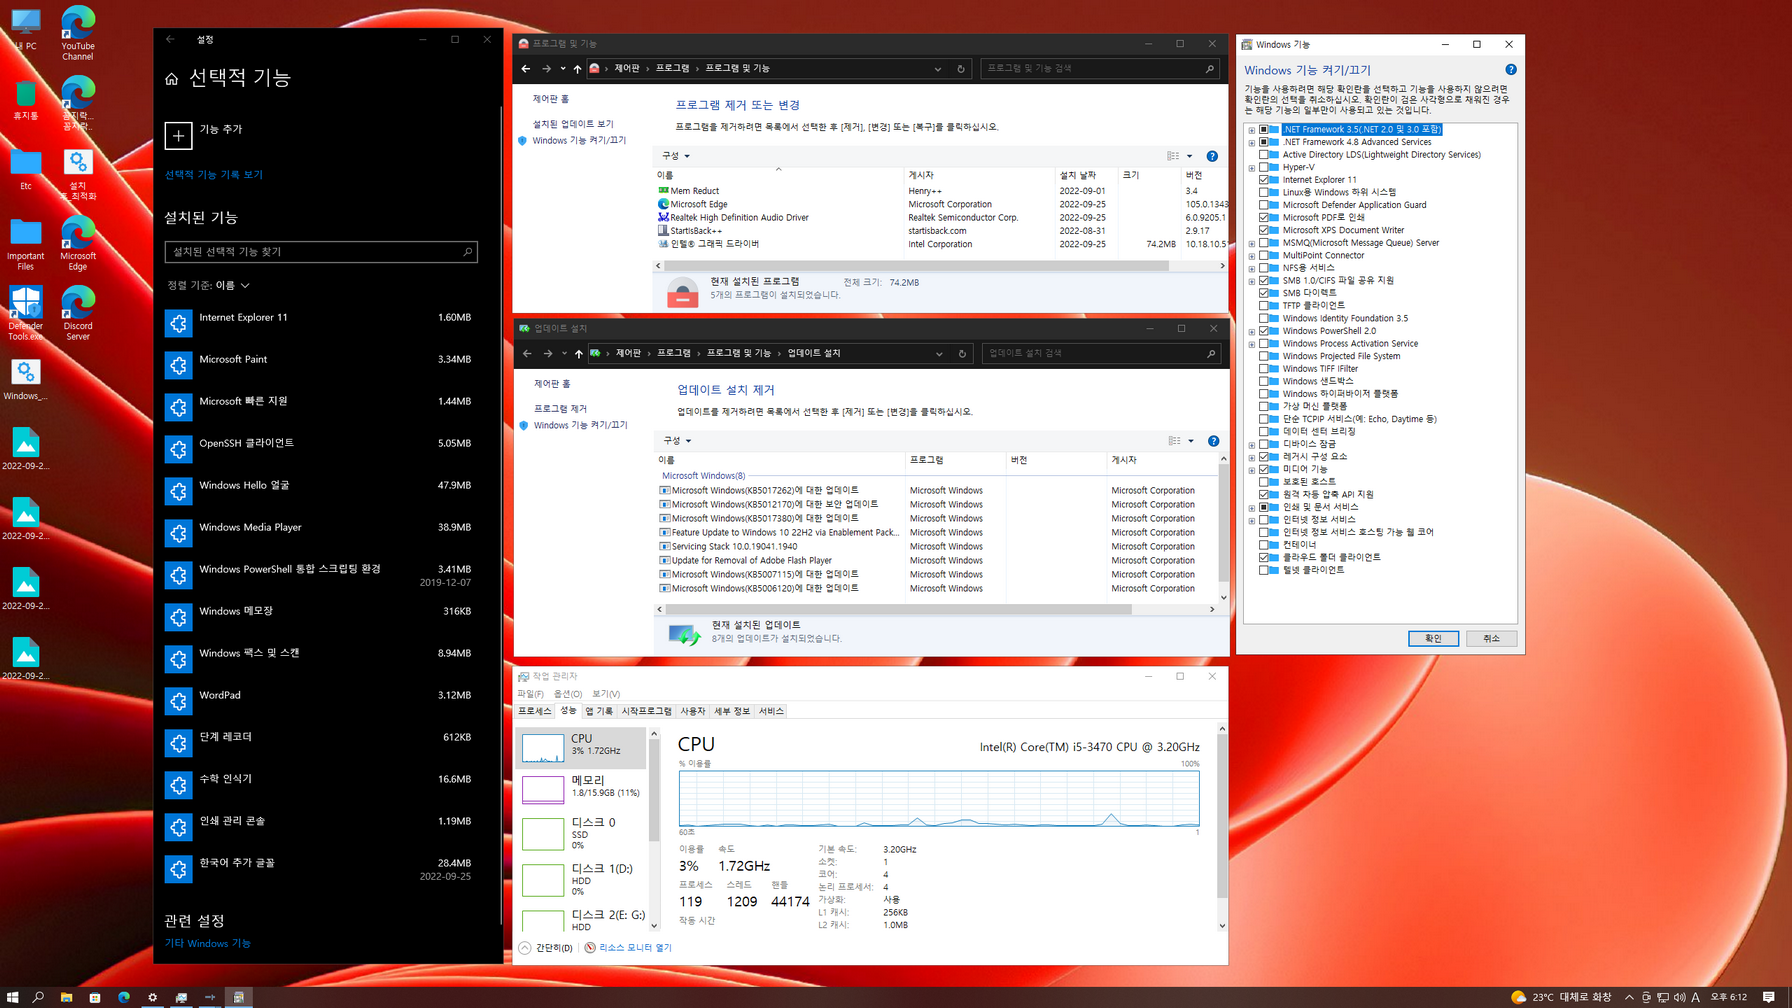Open the 구성 dropdown in 업데이트 설치
This screenshot has height=1008, width=1792.
point(677,441)
